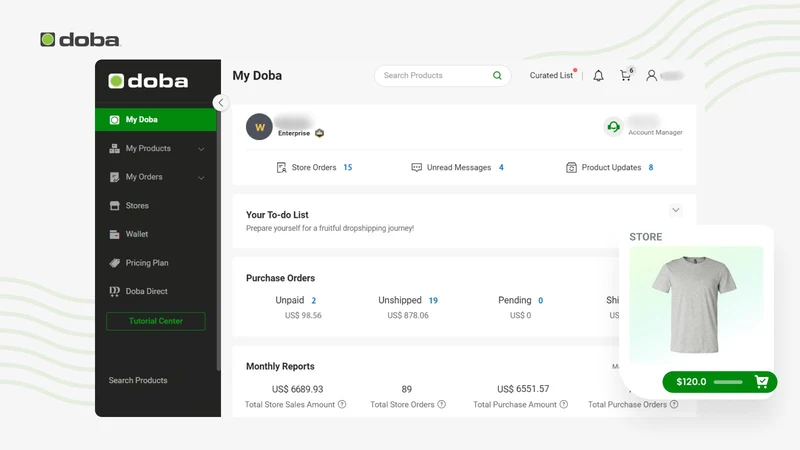
Task: Click the Doba Direct logo icon
Action: (114, 291)
